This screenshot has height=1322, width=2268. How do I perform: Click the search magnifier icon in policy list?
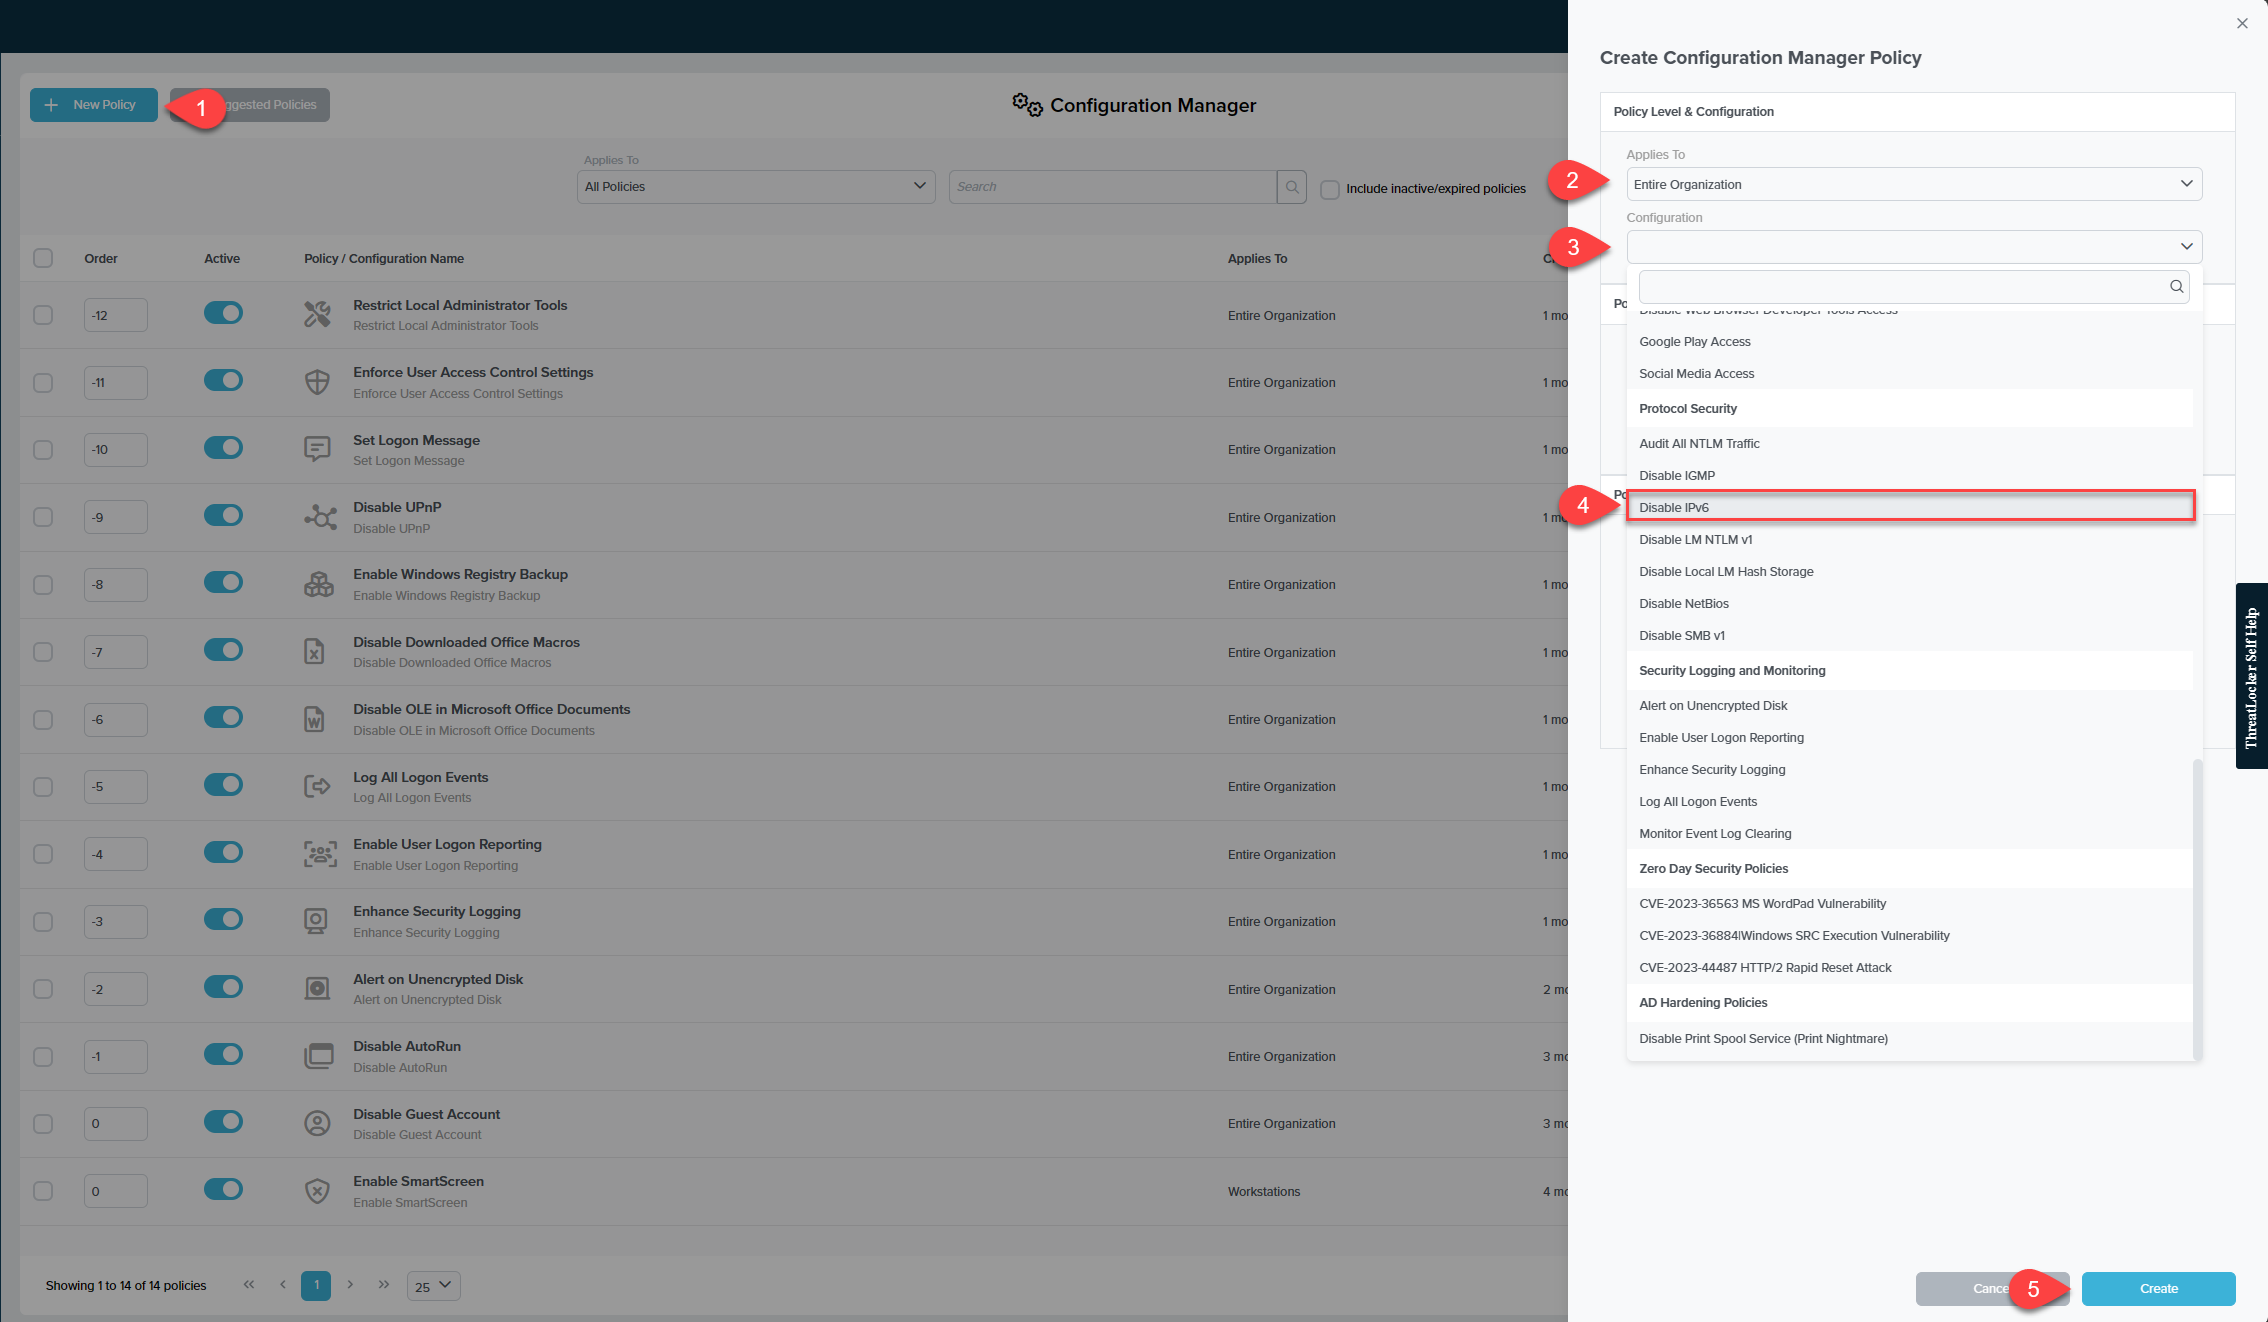(x=1291, y=187)
